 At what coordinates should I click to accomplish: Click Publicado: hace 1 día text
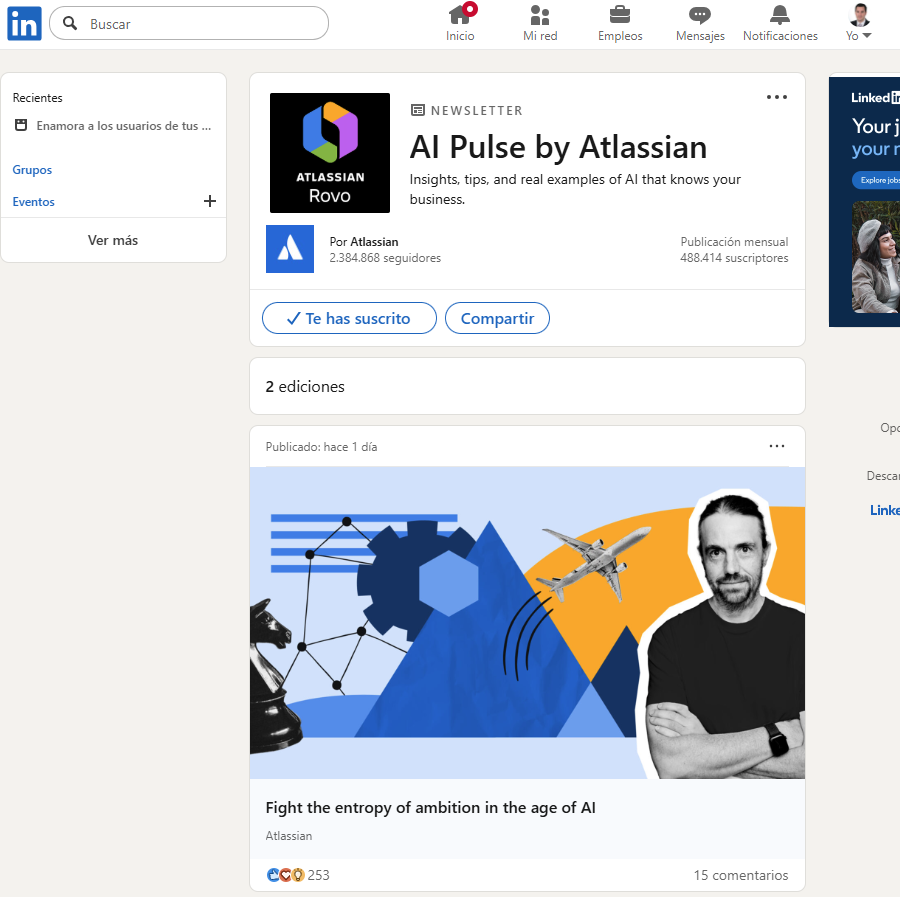321,446
